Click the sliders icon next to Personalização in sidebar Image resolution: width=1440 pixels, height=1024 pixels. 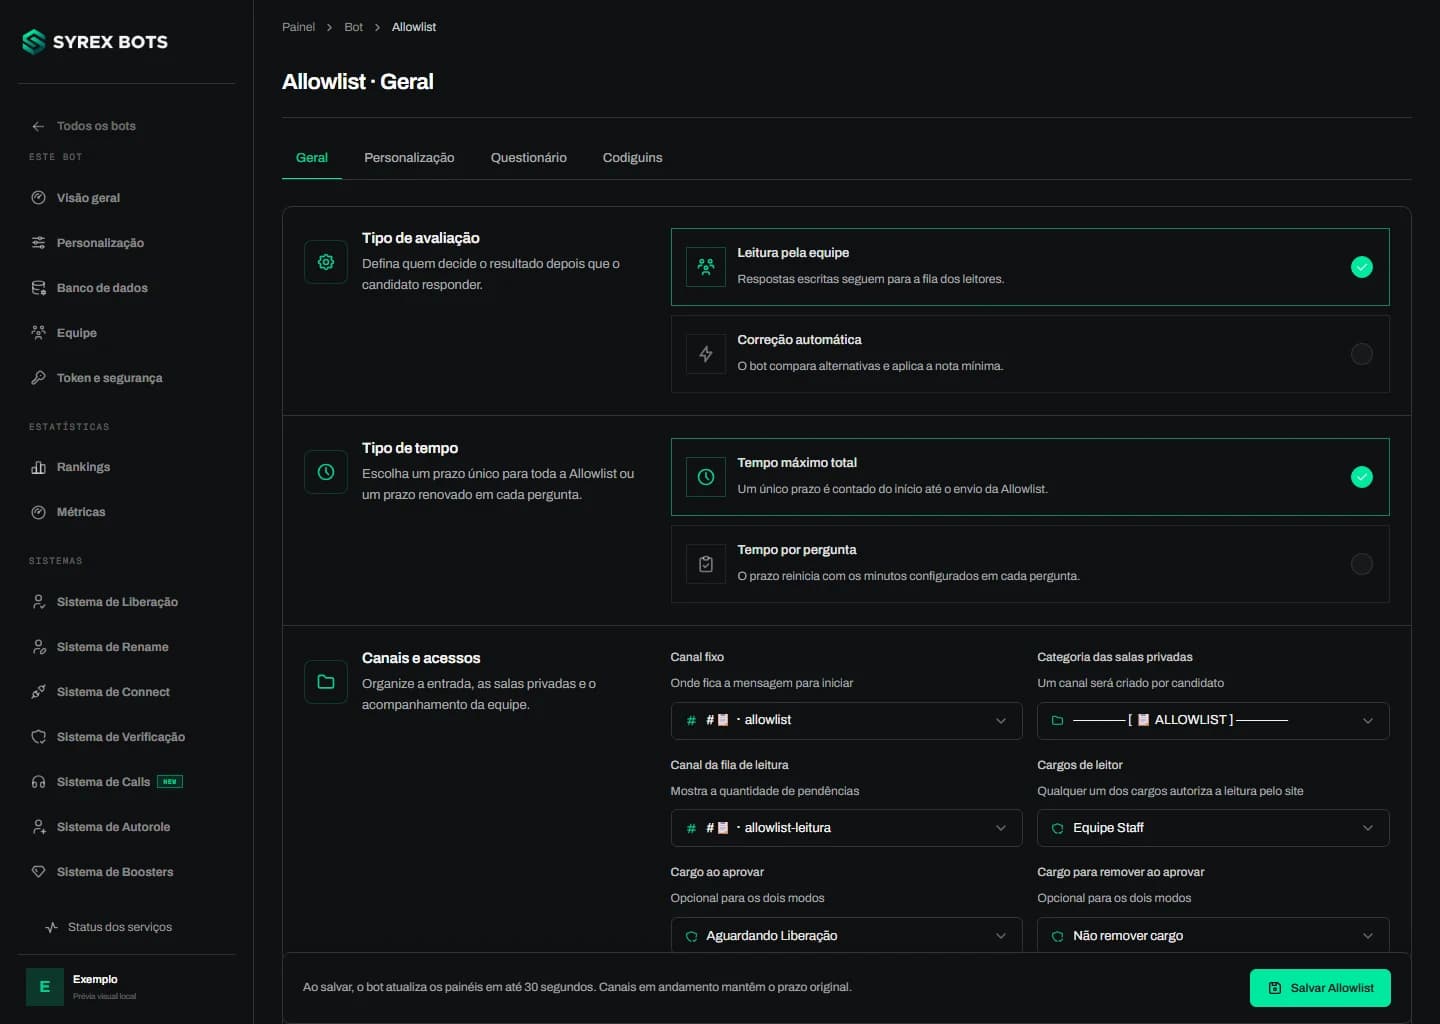click(38, 243)
